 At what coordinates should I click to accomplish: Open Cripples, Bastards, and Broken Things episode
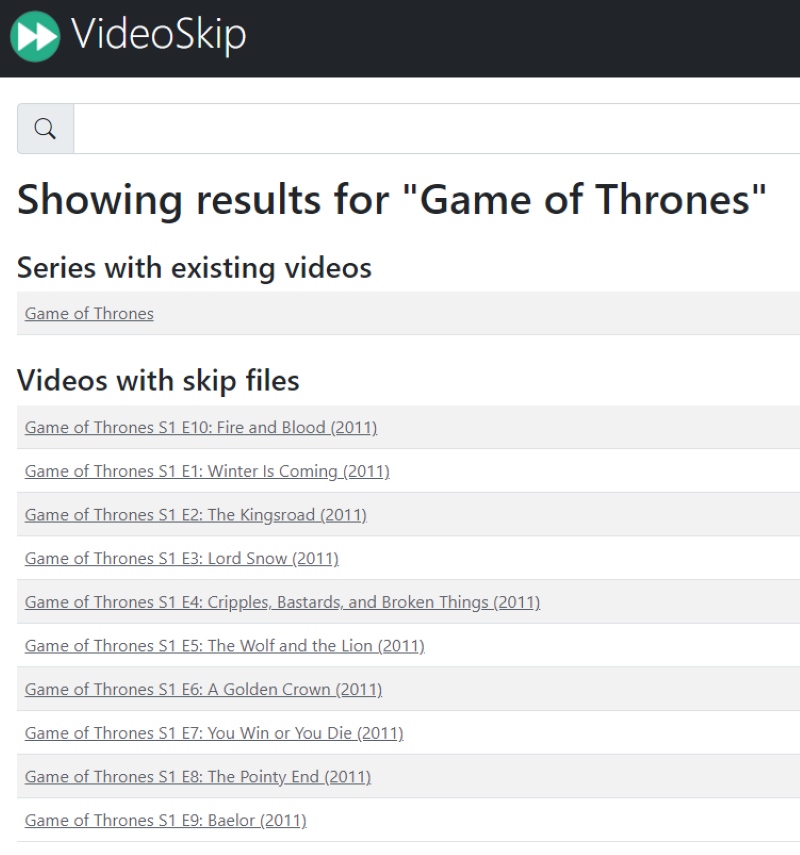pos(282,602)
